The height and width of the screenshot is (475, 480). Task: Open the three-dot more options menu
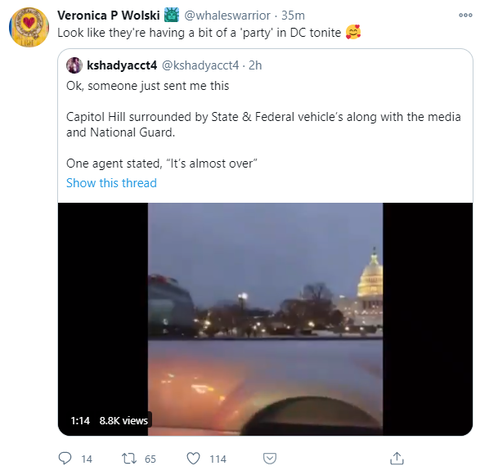[x=465, y=15]
